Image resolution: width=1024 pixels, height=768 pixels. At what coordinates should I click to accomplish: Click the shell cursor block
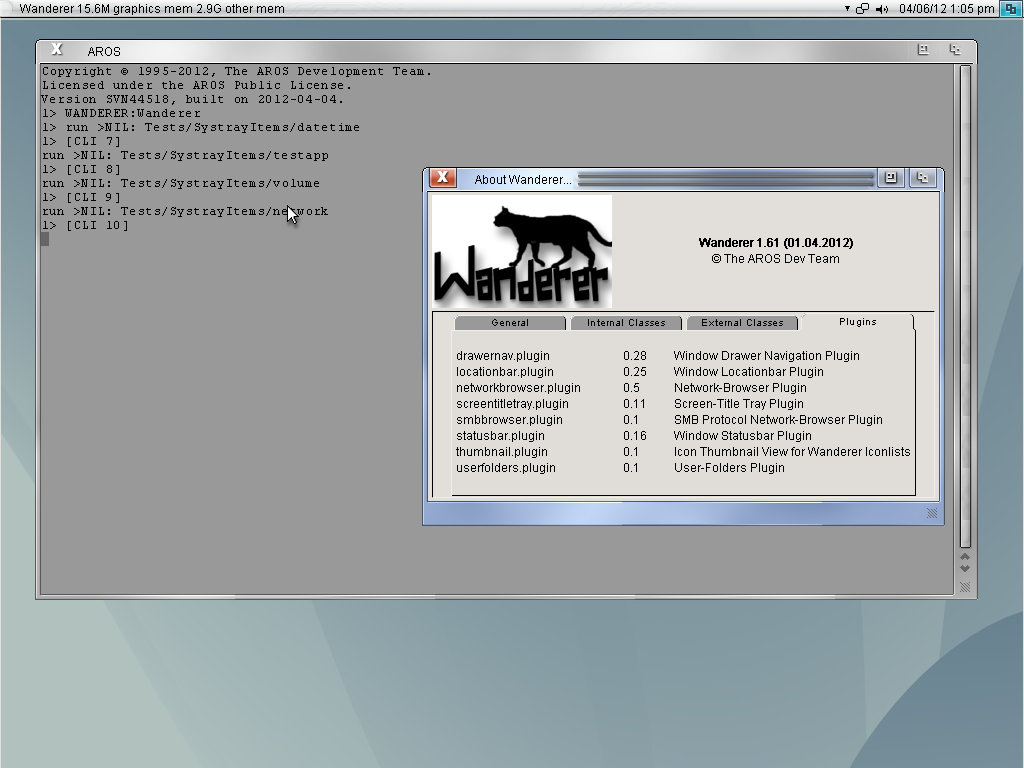point(45,239)
